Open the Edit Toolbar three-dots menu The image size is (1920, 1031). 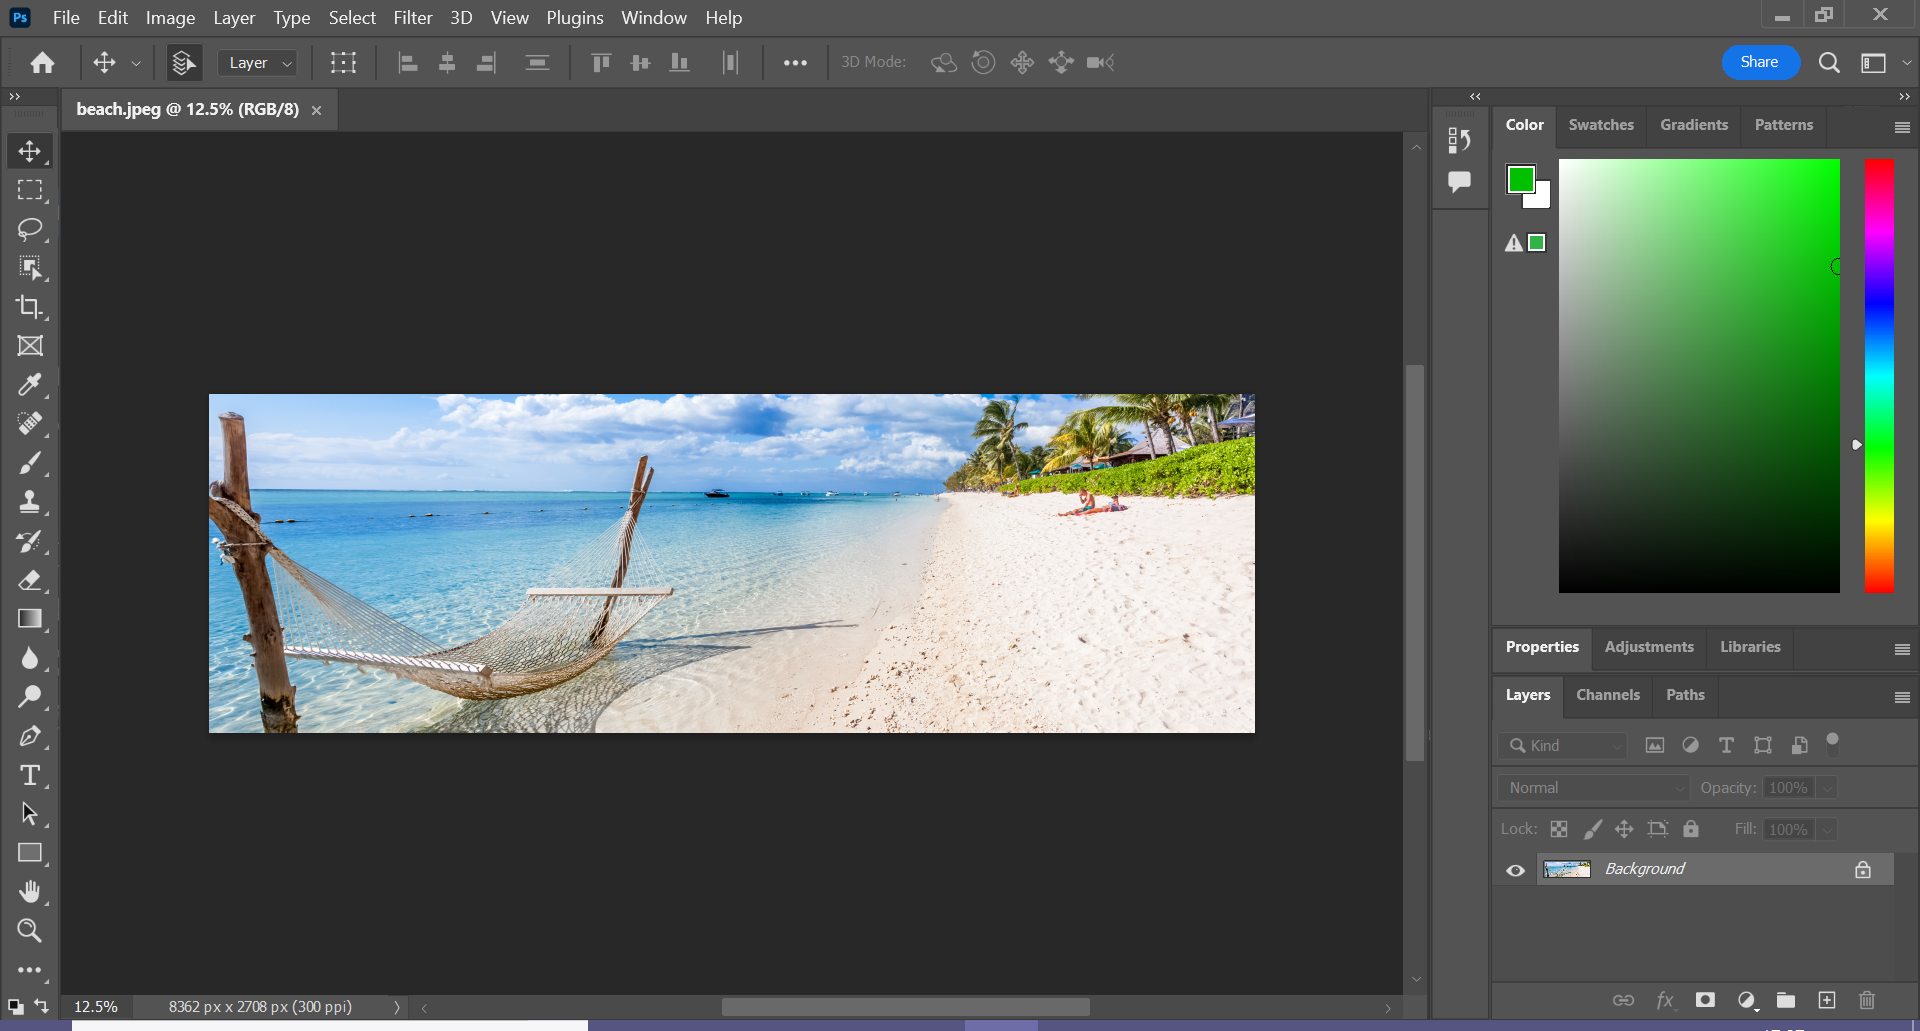30,970
